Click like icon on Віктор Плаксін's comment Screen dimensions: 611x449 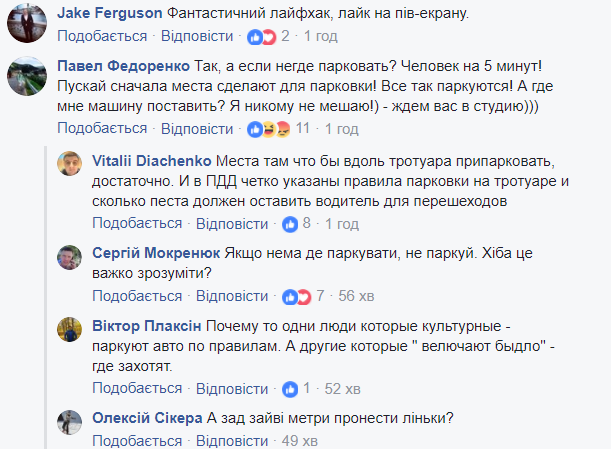point(291,388)
